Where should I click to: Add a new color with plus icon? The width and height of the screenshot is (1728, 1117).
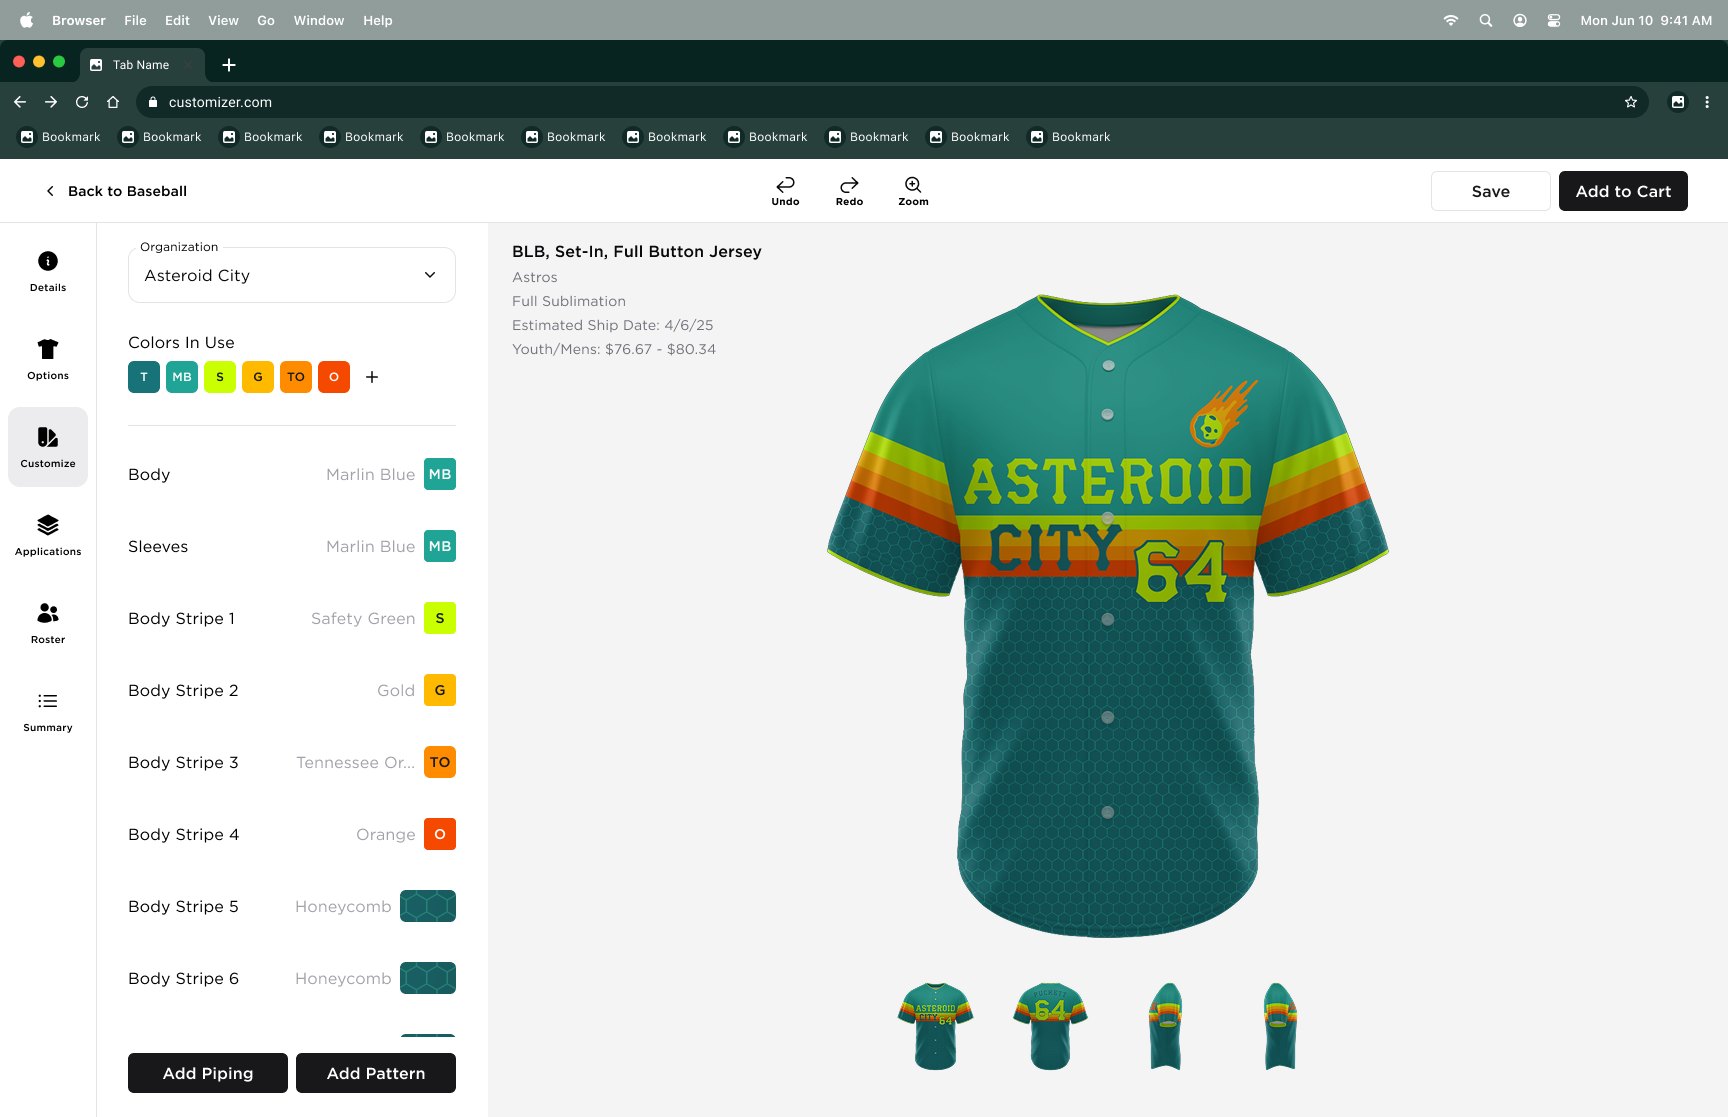pos(372,377)
